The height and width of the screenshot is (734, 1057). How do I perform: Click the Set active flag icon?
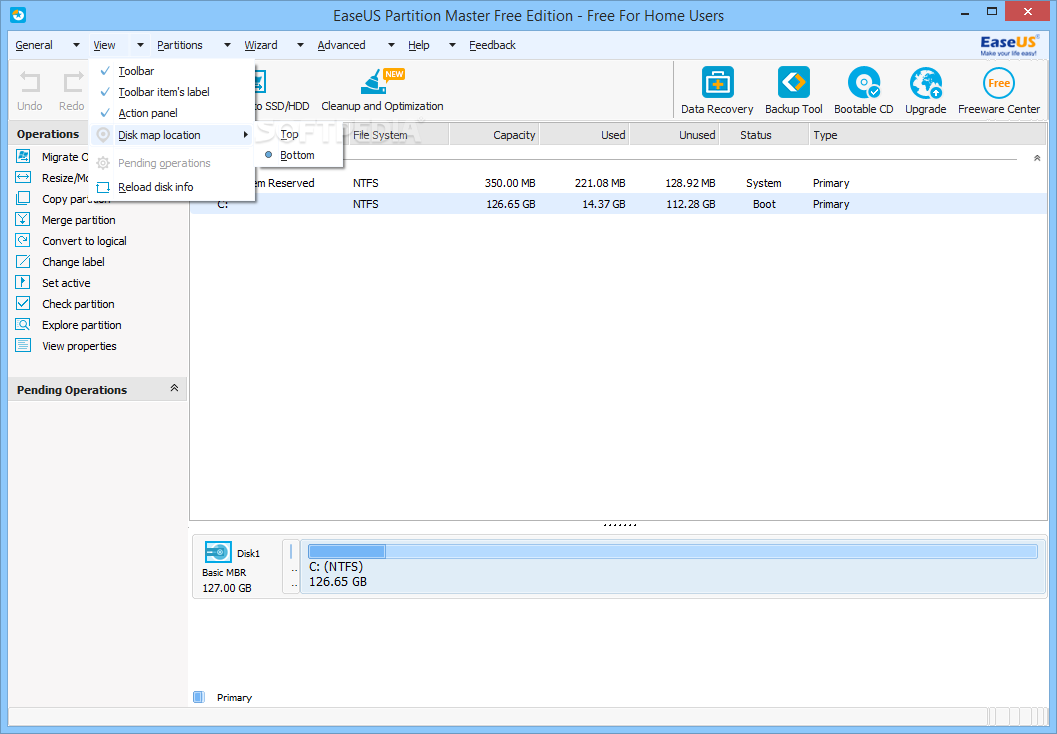coord(23,282)
